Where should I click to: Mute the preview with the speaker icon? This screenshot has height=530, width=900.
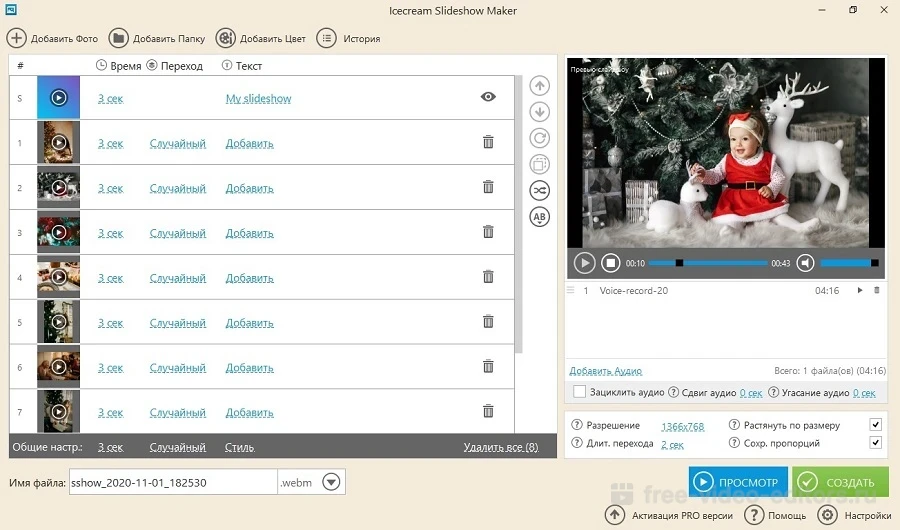804,263
